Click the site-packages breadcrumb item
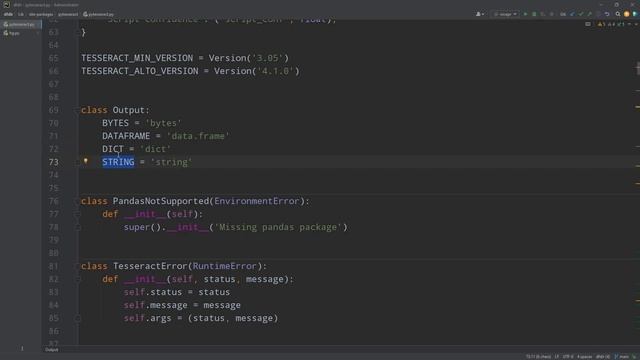The image size is (640, 360). tap(41, 14)
